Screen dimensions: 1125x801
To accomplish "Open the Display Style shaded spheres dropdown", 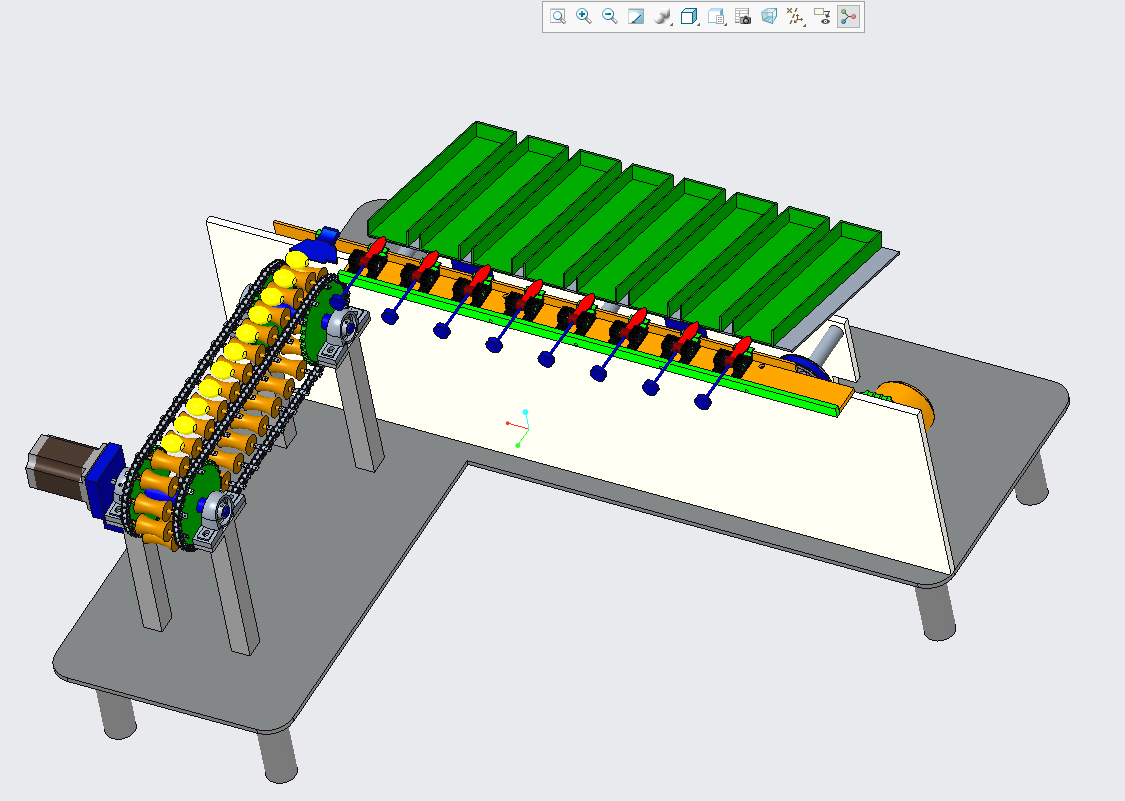I will point(663,17).
